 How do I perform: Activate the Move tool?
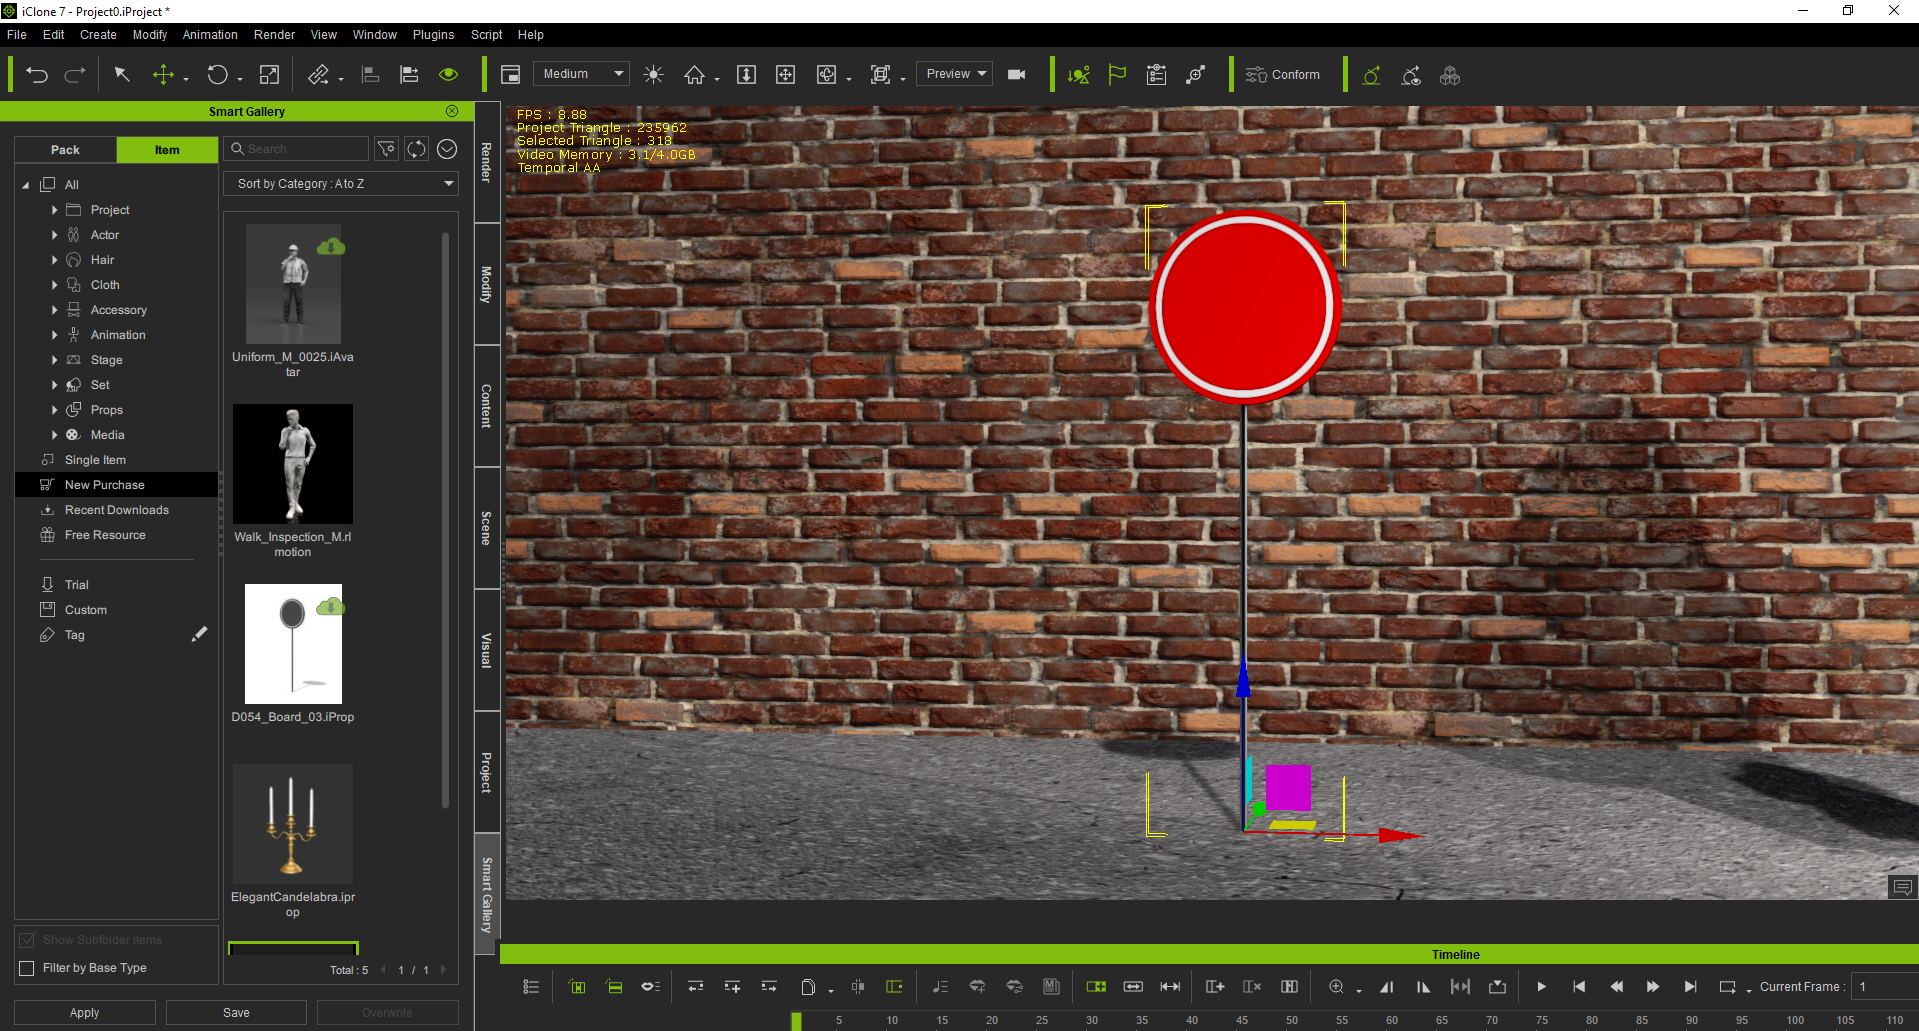point(163,75)
